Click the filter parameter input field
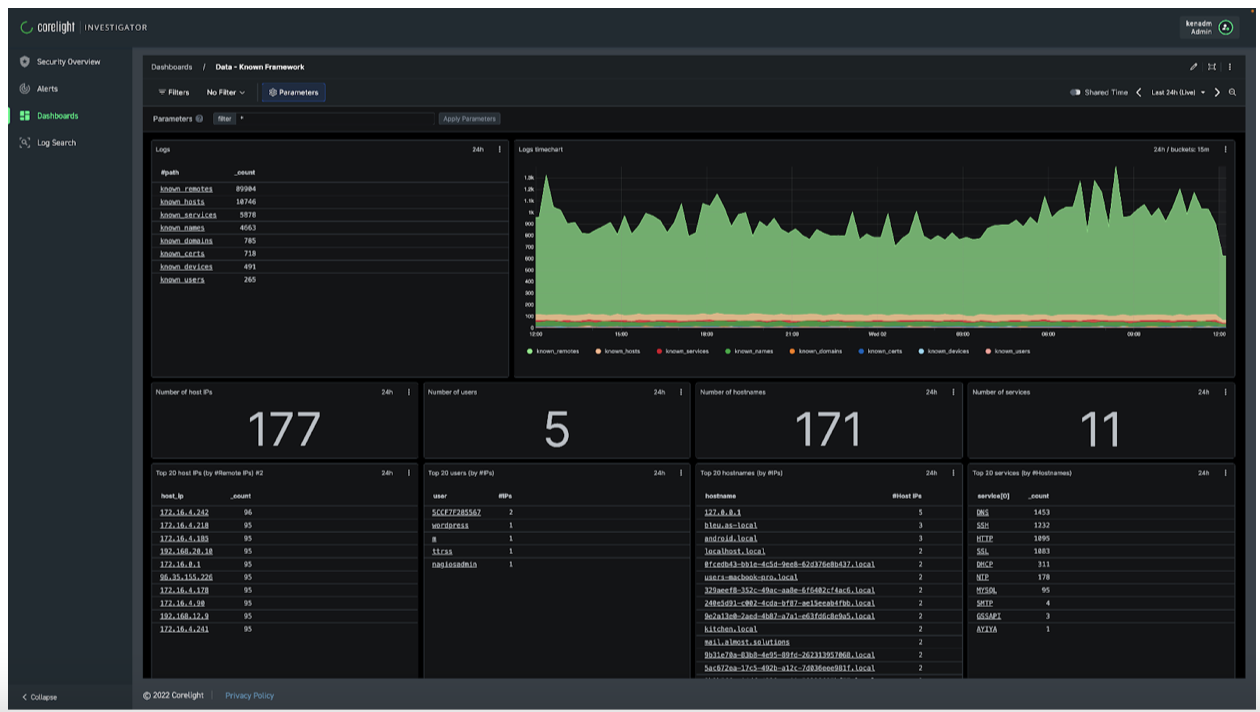Image resolution: width=1260 pixels, height=712 pixels. click(x=335, y=119)
